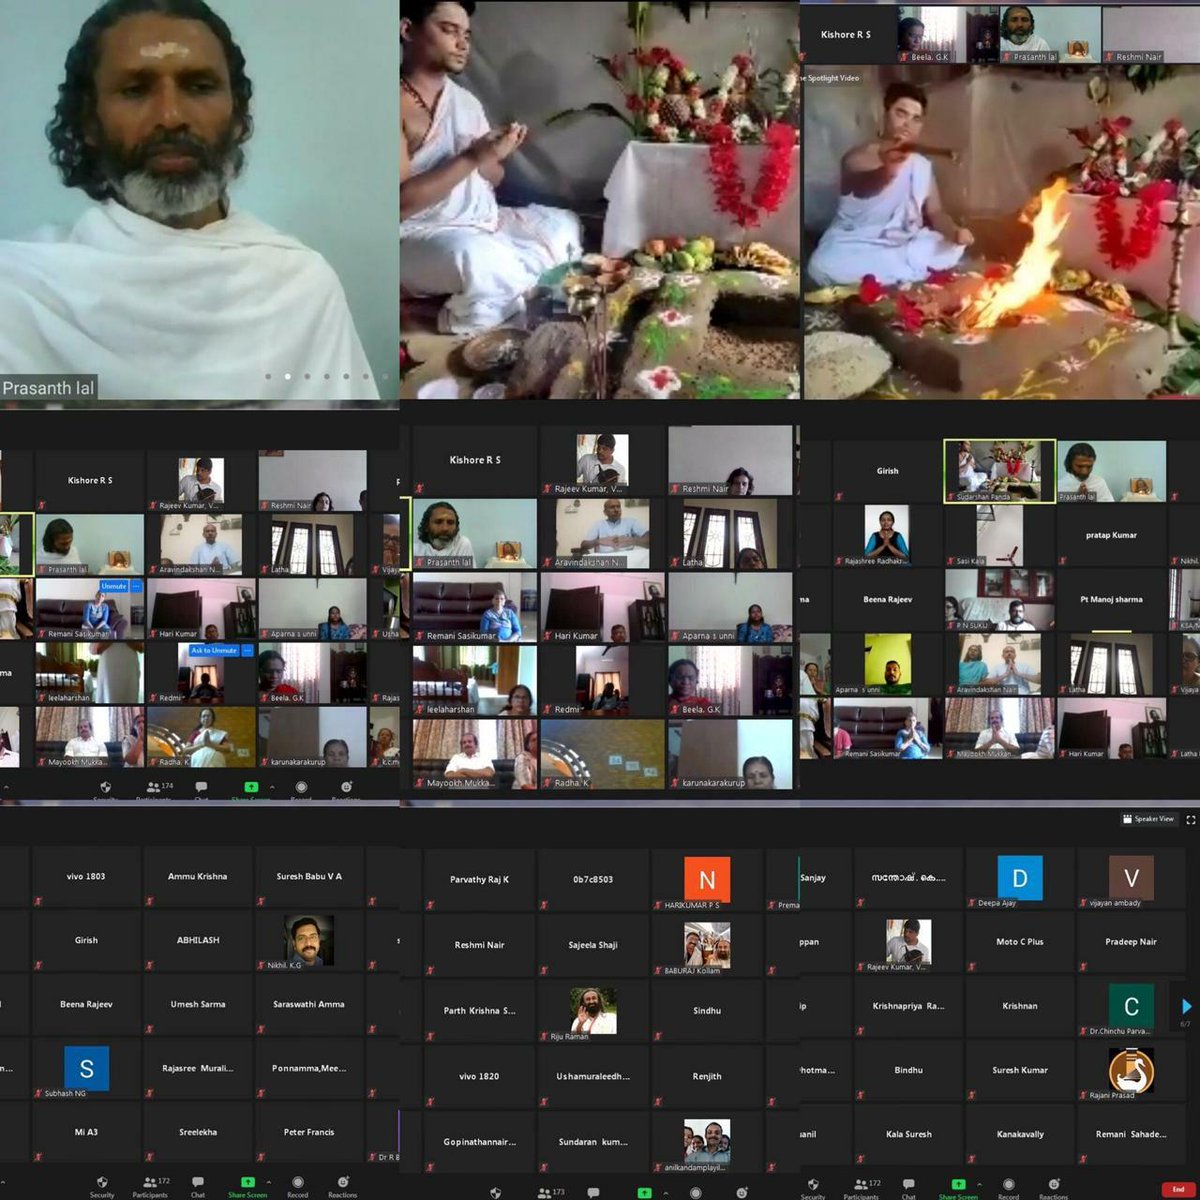Select the vijayan ambady V avatar tile
The height and width of the screenshot is (1200, 1200).
click(x=1131, y=878)
